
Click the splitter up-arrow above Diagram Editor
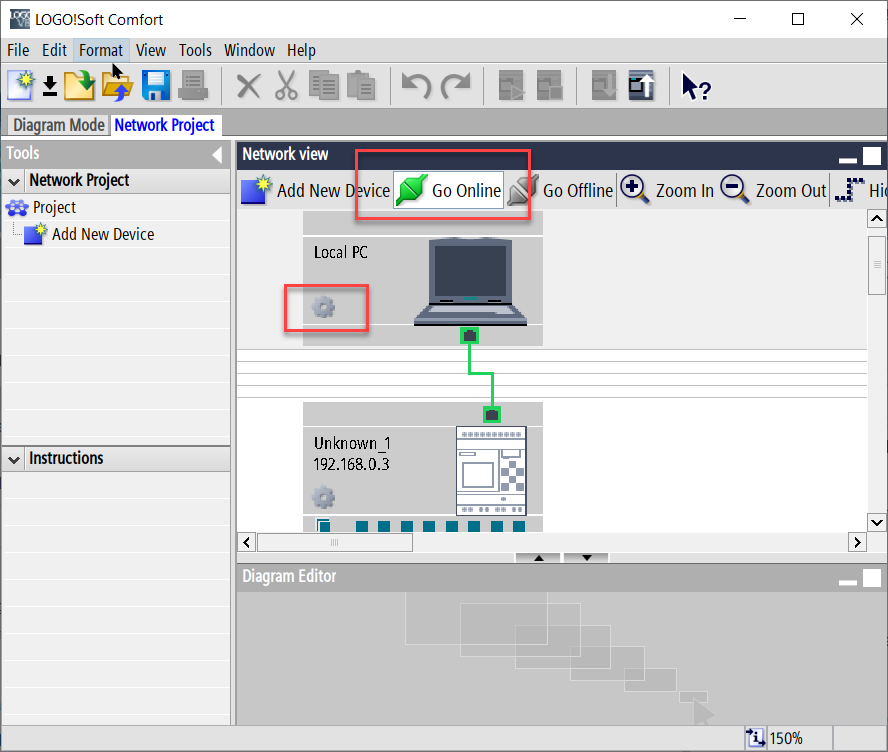[538, 558]
